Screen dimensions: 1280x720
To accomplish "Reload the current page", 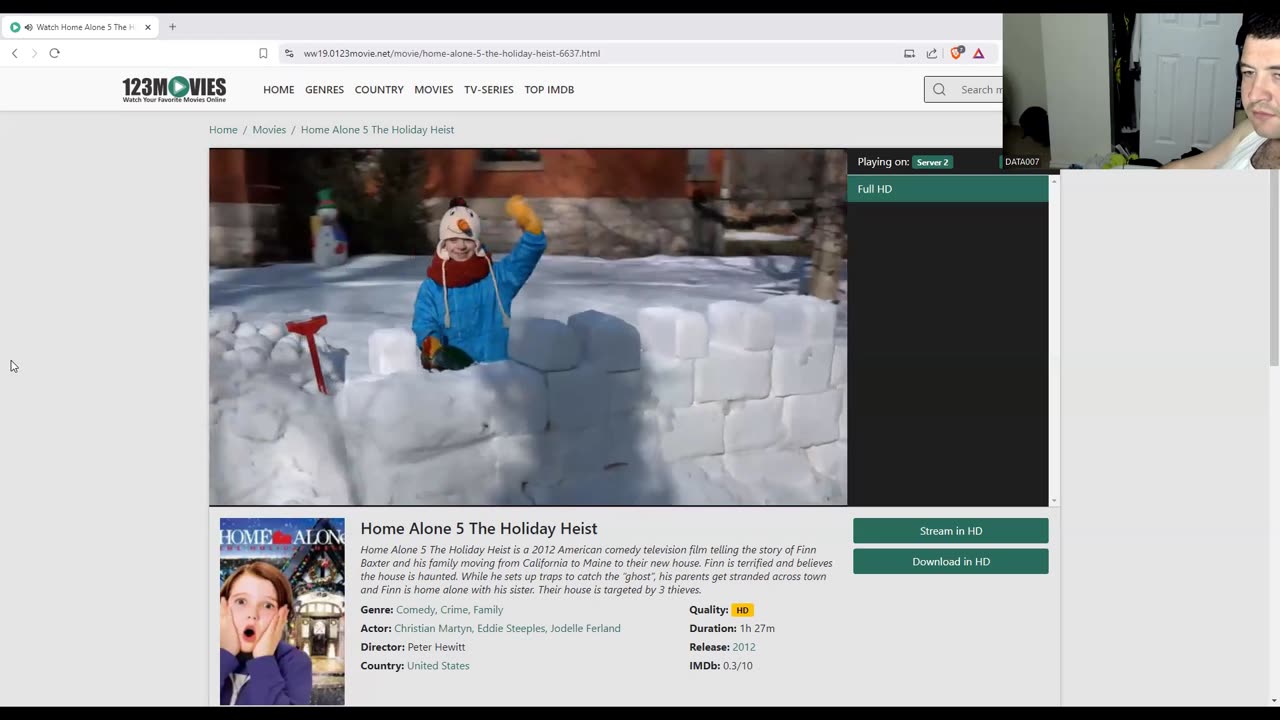I will (x=54, y=53).
